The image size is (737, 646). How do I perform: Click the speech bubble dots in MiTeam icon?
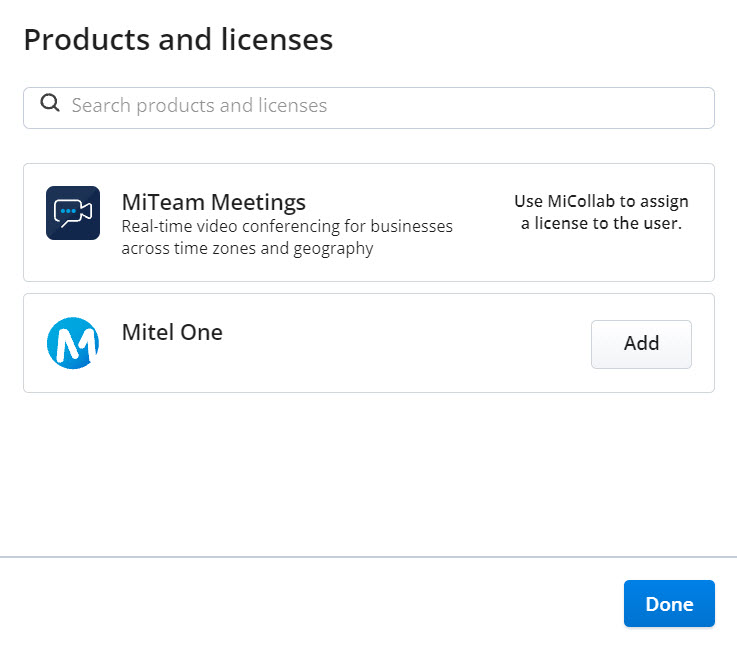click(66, 212)
